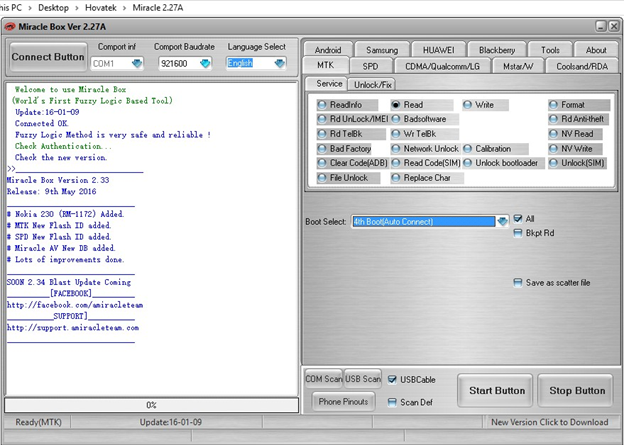Click New Version Click to Download
Image resolution: width=624 pixels, height=445 pixels.
point(549,422)
